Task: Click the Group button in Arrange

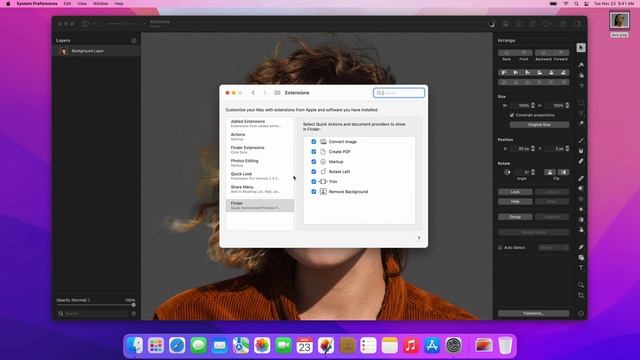Action: click(x=515, y=217)
